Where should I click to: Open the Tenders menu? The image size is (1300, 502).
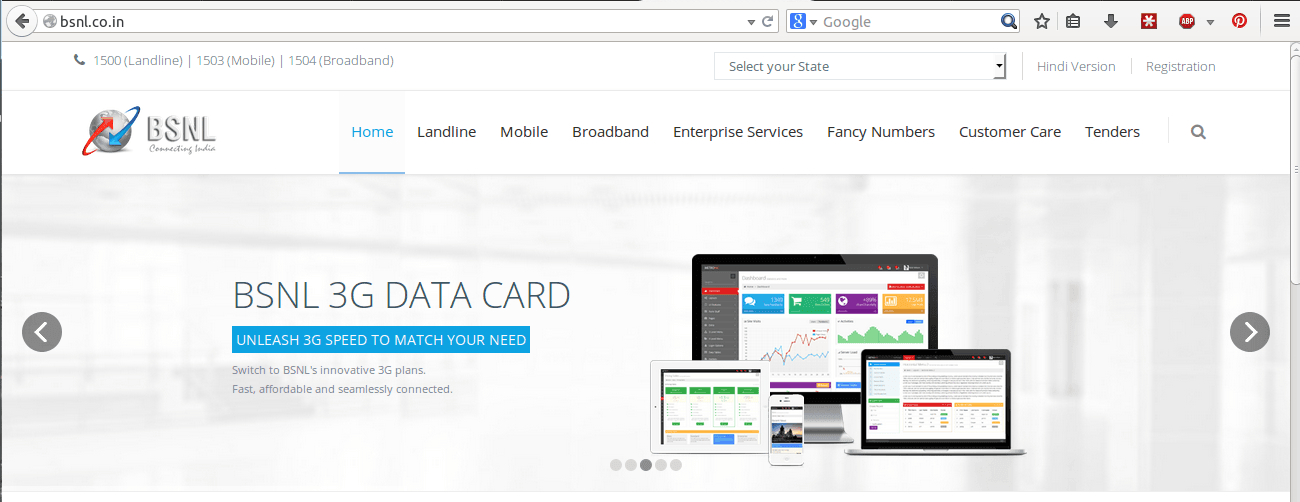[1112, 132]
